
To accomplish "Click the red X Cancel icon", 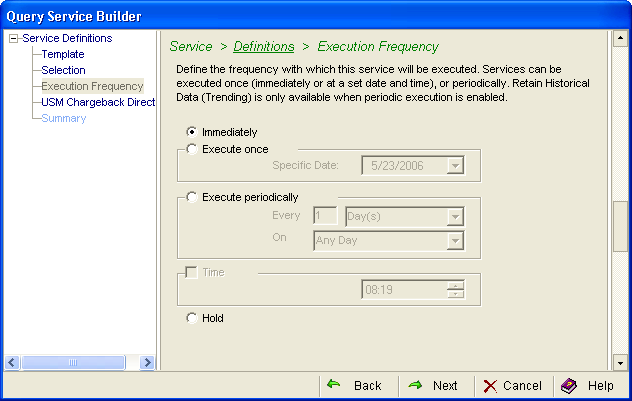I will (x=490, y=386).
